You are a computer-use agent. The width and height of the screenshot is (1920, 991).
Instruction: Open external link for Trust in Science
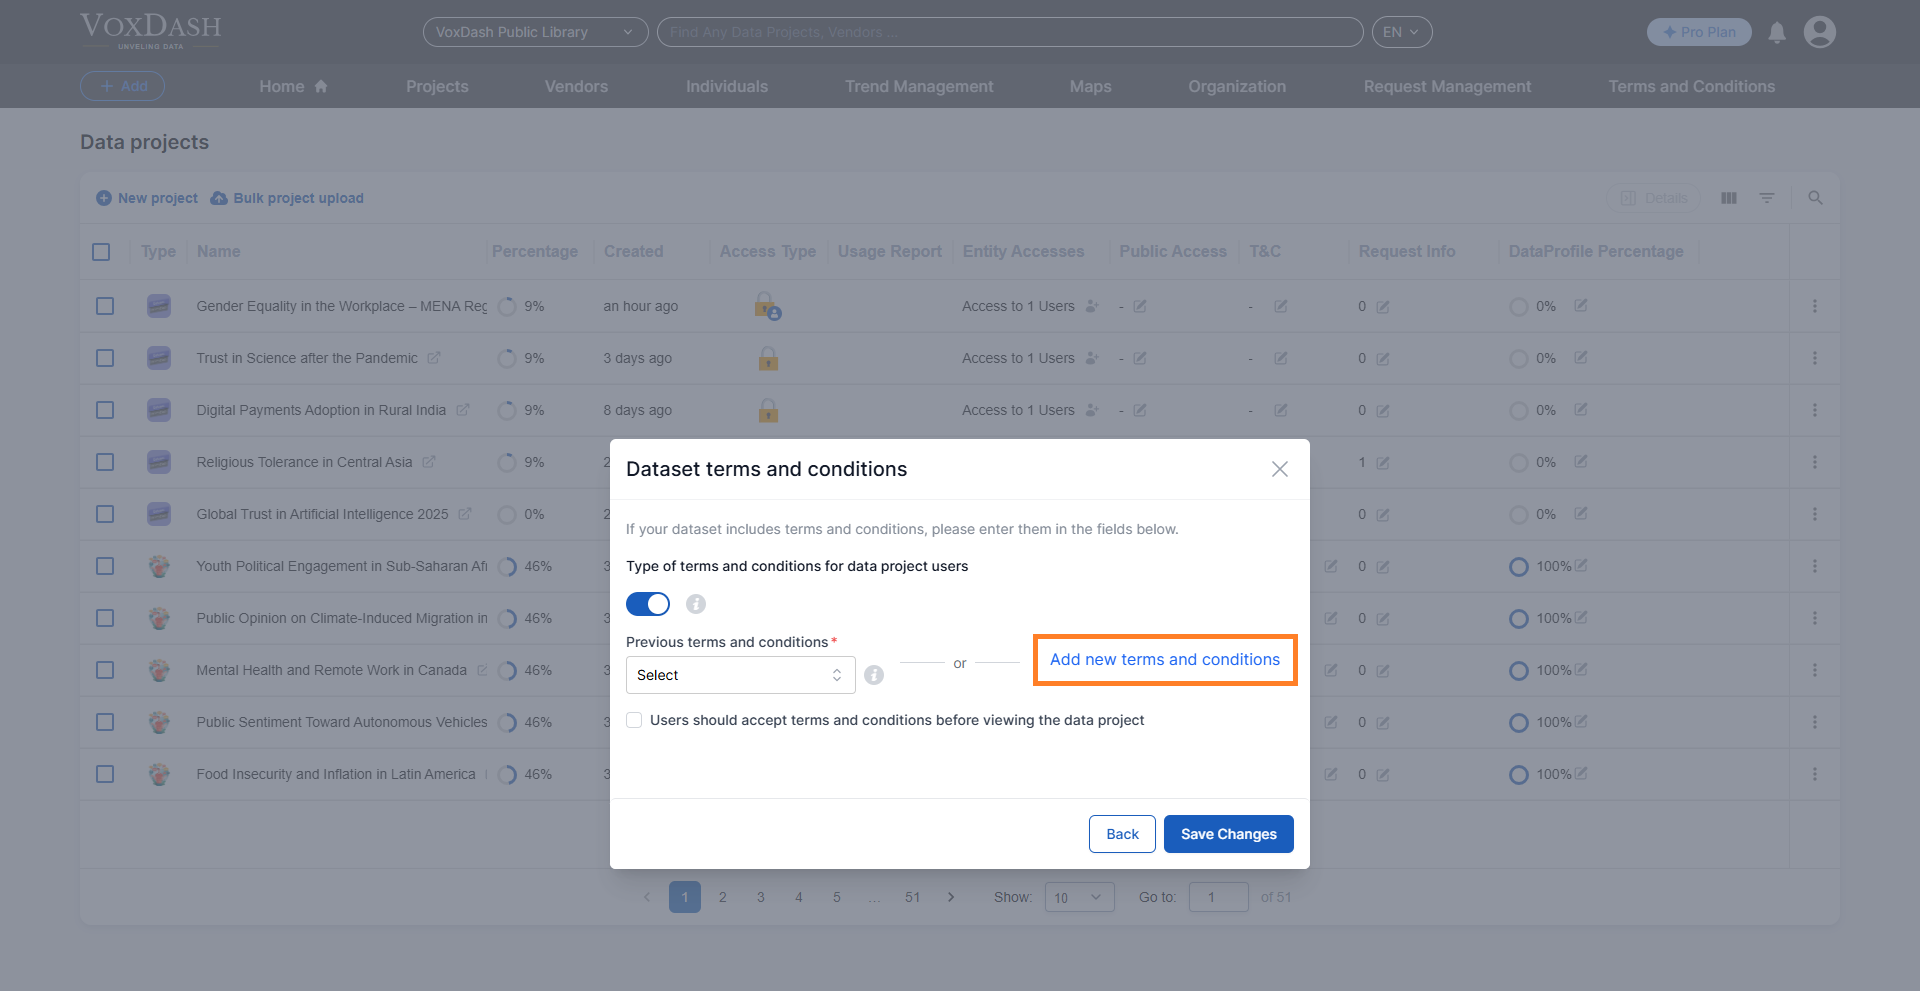(434, 358)
